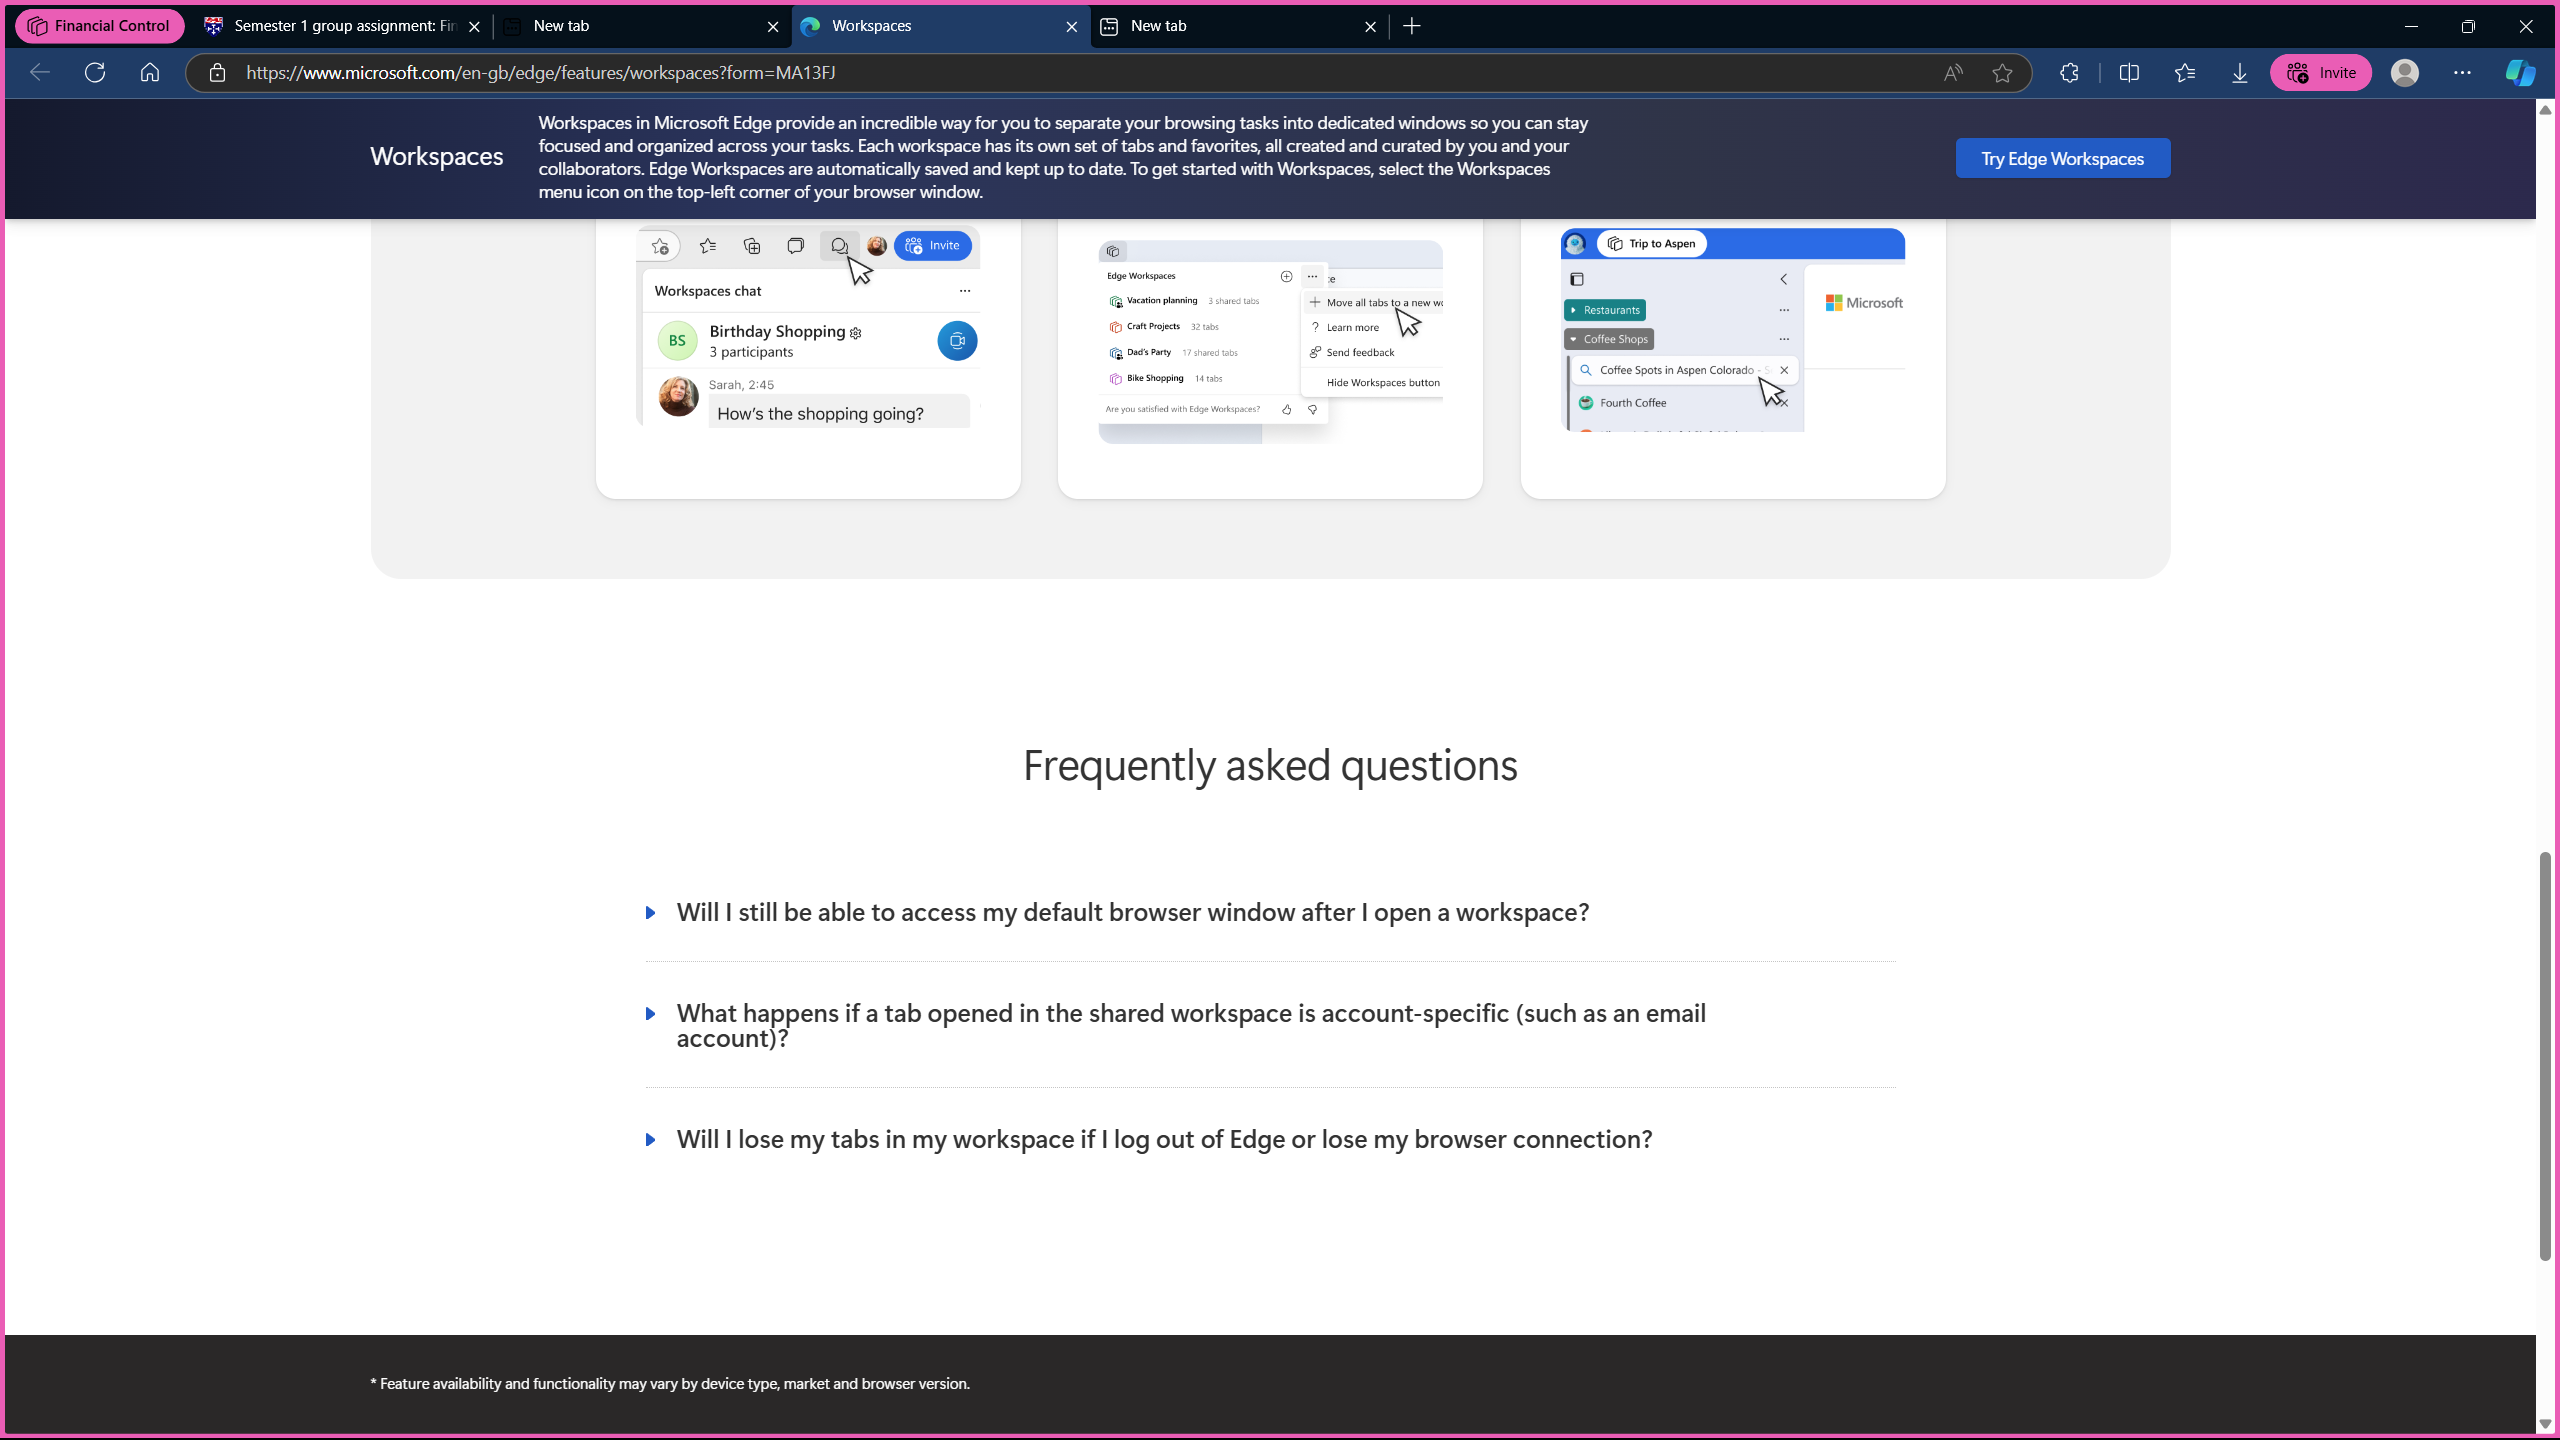Screen dimensions: 2560x1440
Task: Click the Frequently asked questions heading
Action: tap(1270, 765)
